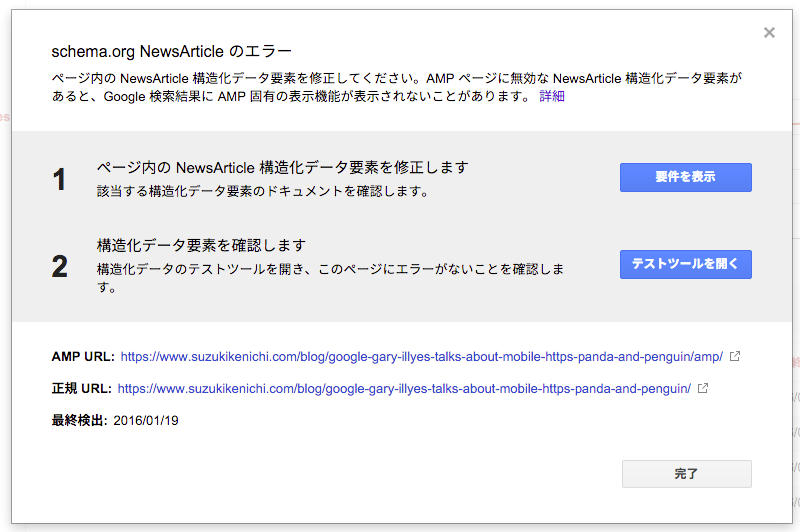This screenshot has height=532, width=800.
Task: Click text 該当する構造化データ要素のドキュメントを確認します
Action: pos(263,191)
